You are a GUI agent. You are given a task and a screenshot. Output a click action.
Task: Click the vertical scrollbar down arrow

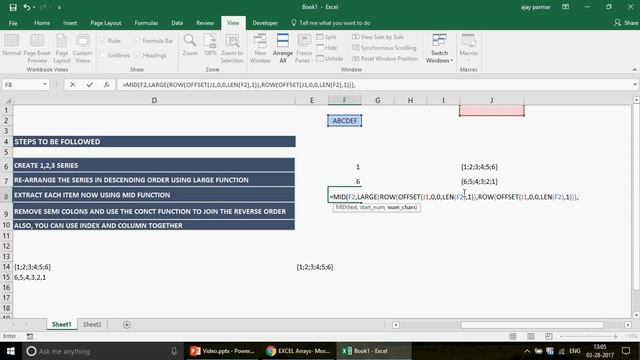(x=636, y=315)
